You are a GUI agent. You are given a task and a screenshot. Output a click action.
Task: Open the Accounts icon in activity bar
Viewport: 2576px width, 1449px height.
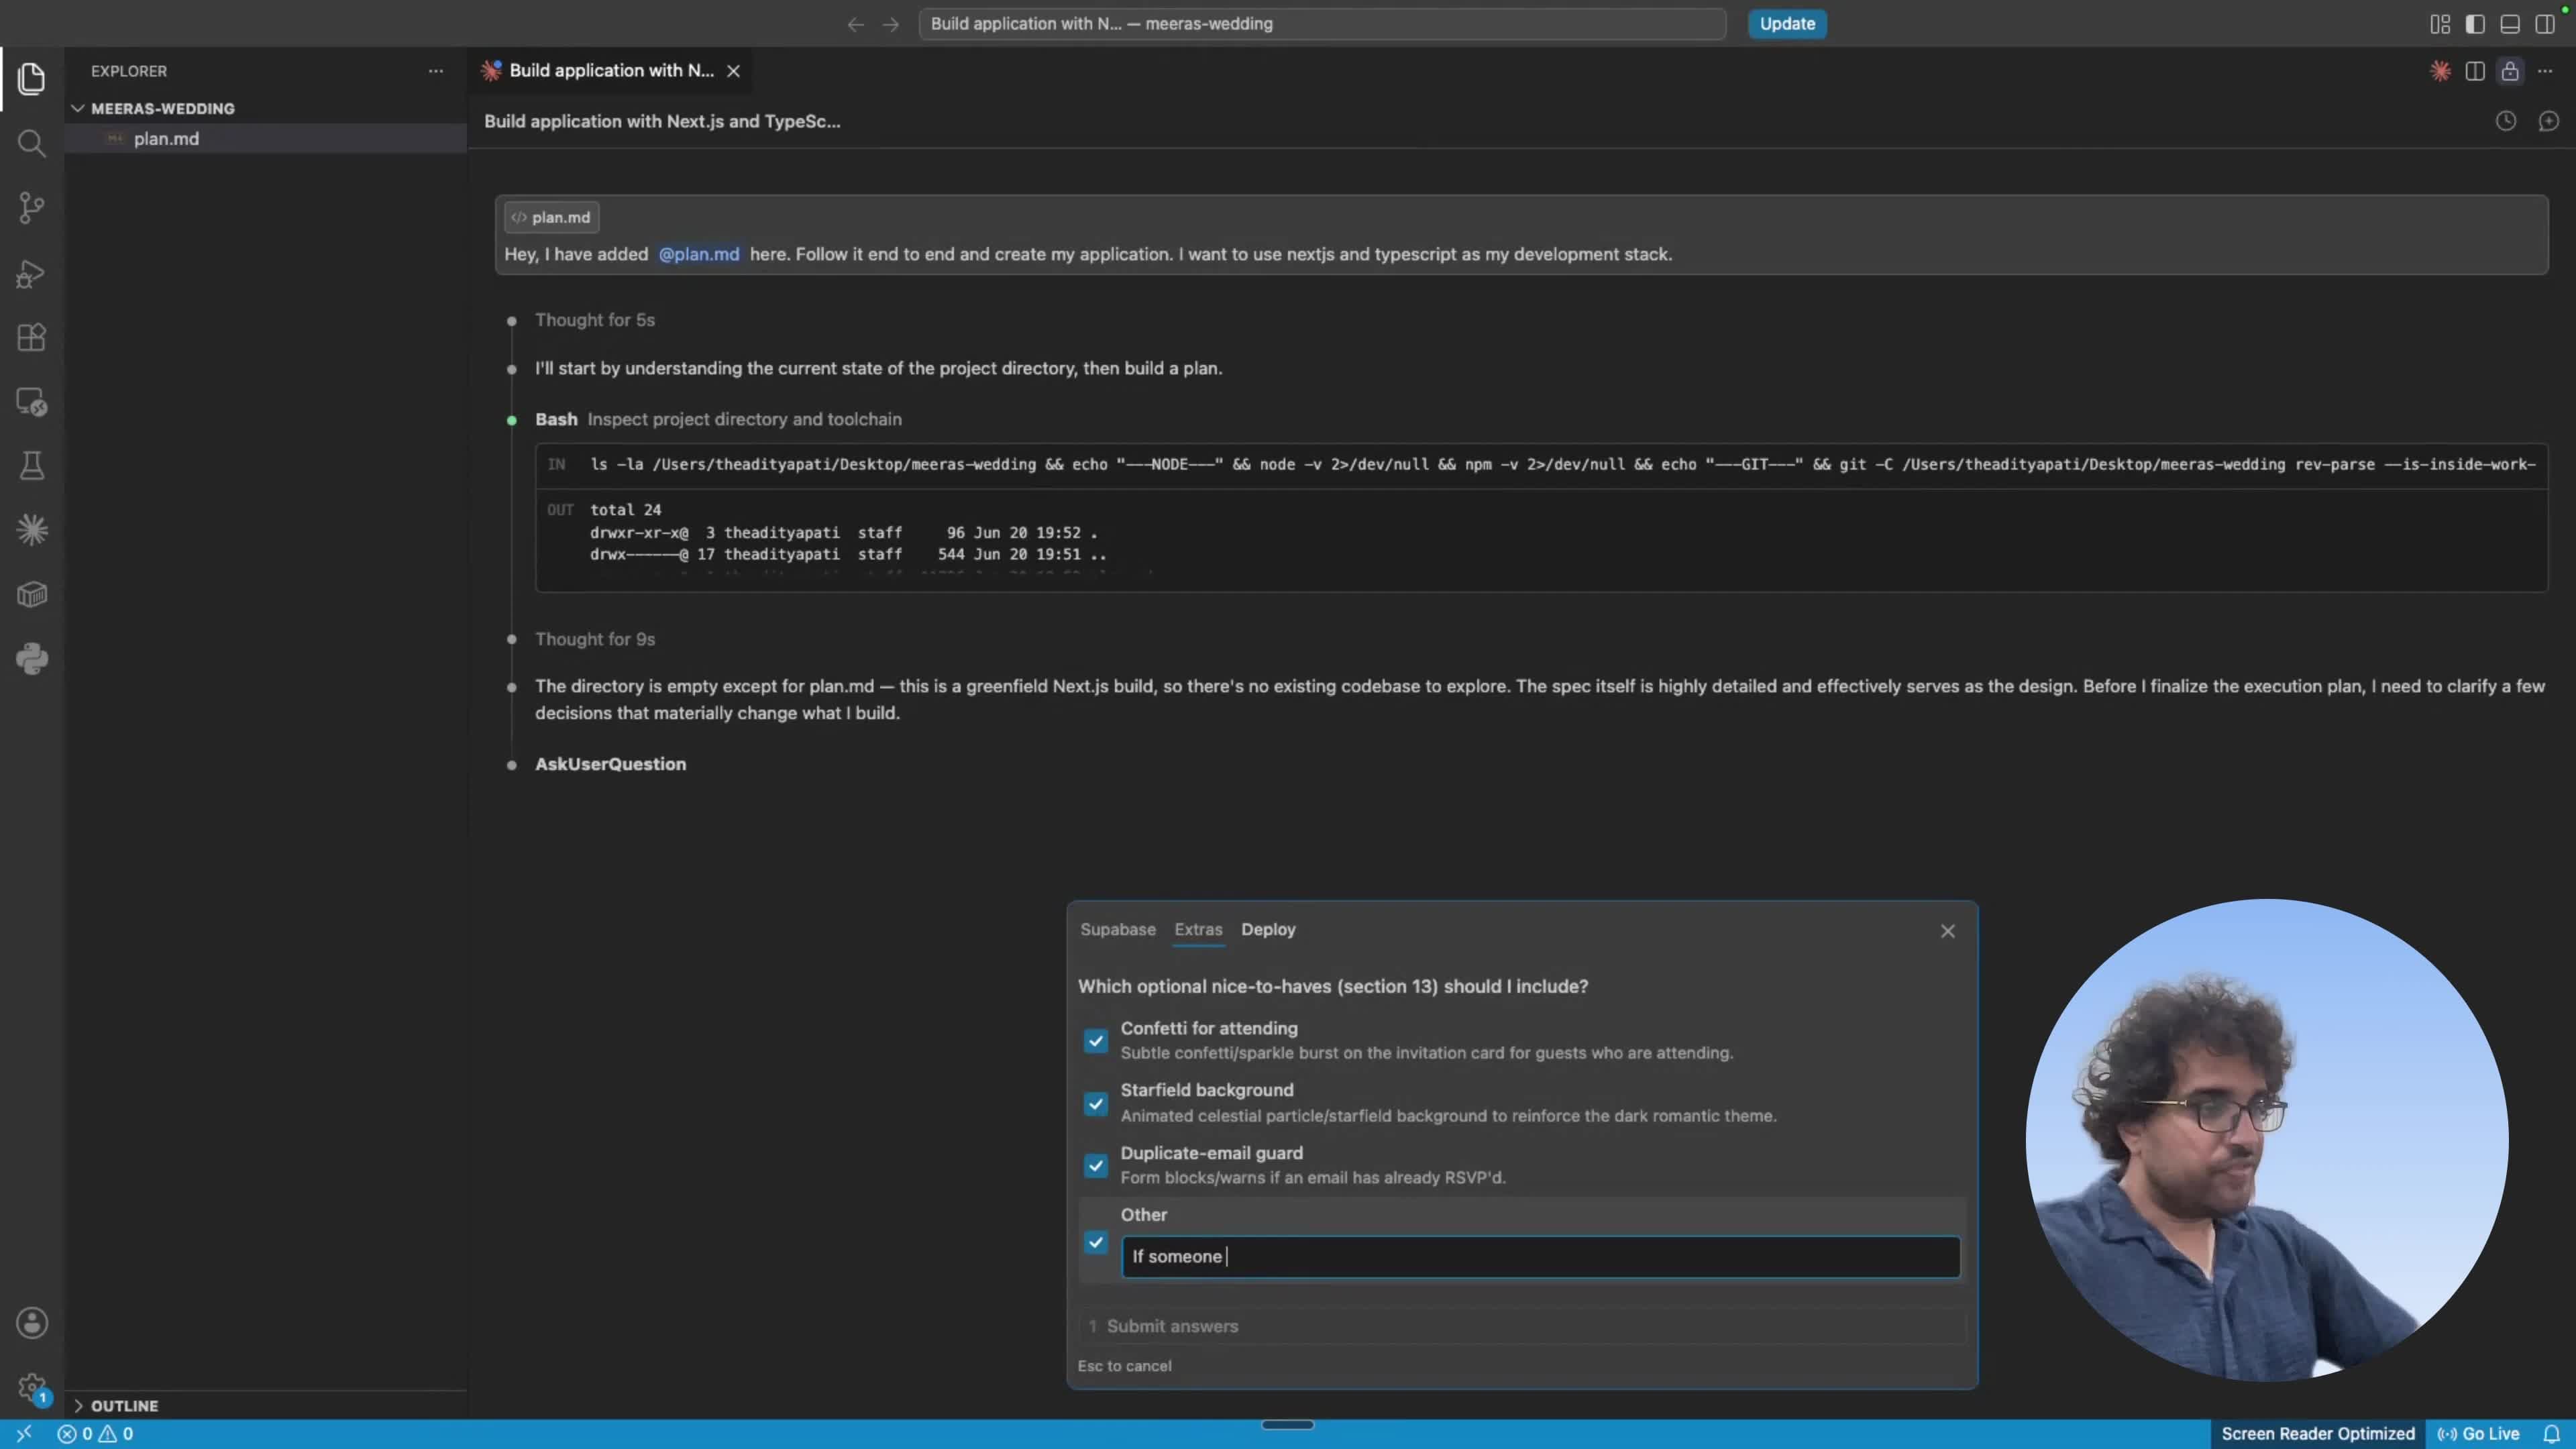(x=31, y=1323)
